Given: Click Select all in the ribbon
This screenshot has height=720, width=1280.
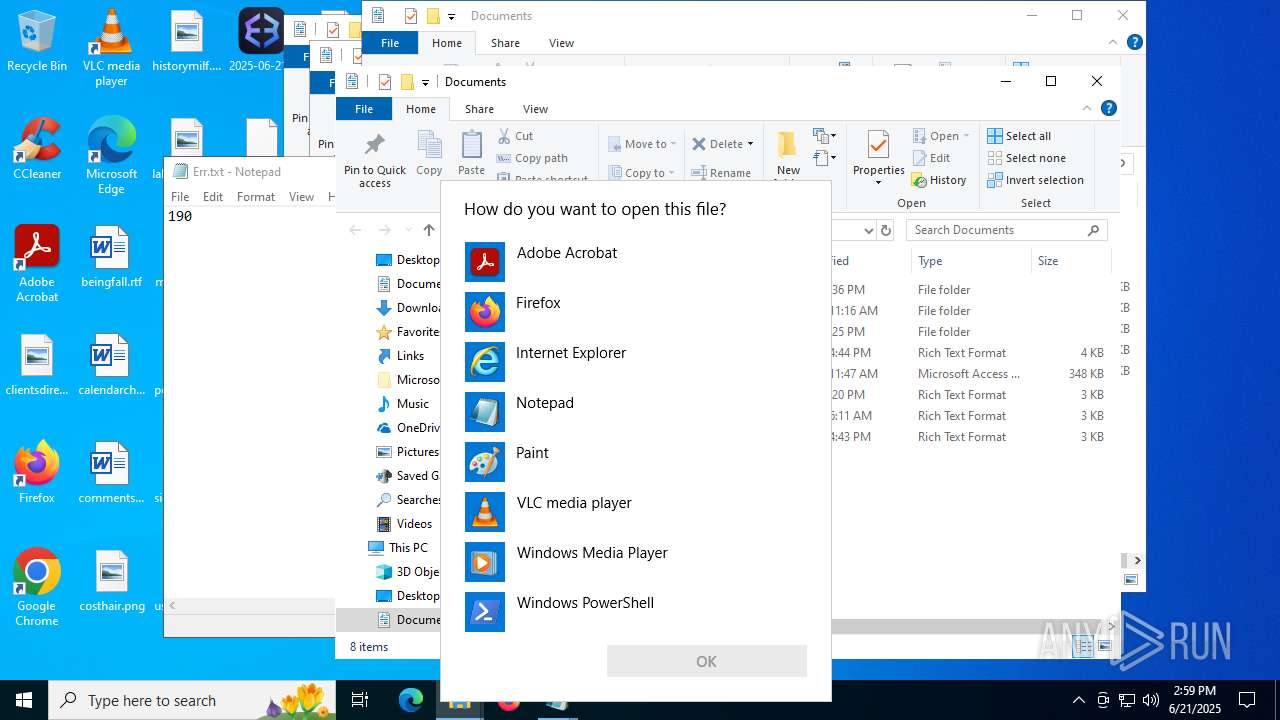Looking at the screenshot, I should [1019, 136].
